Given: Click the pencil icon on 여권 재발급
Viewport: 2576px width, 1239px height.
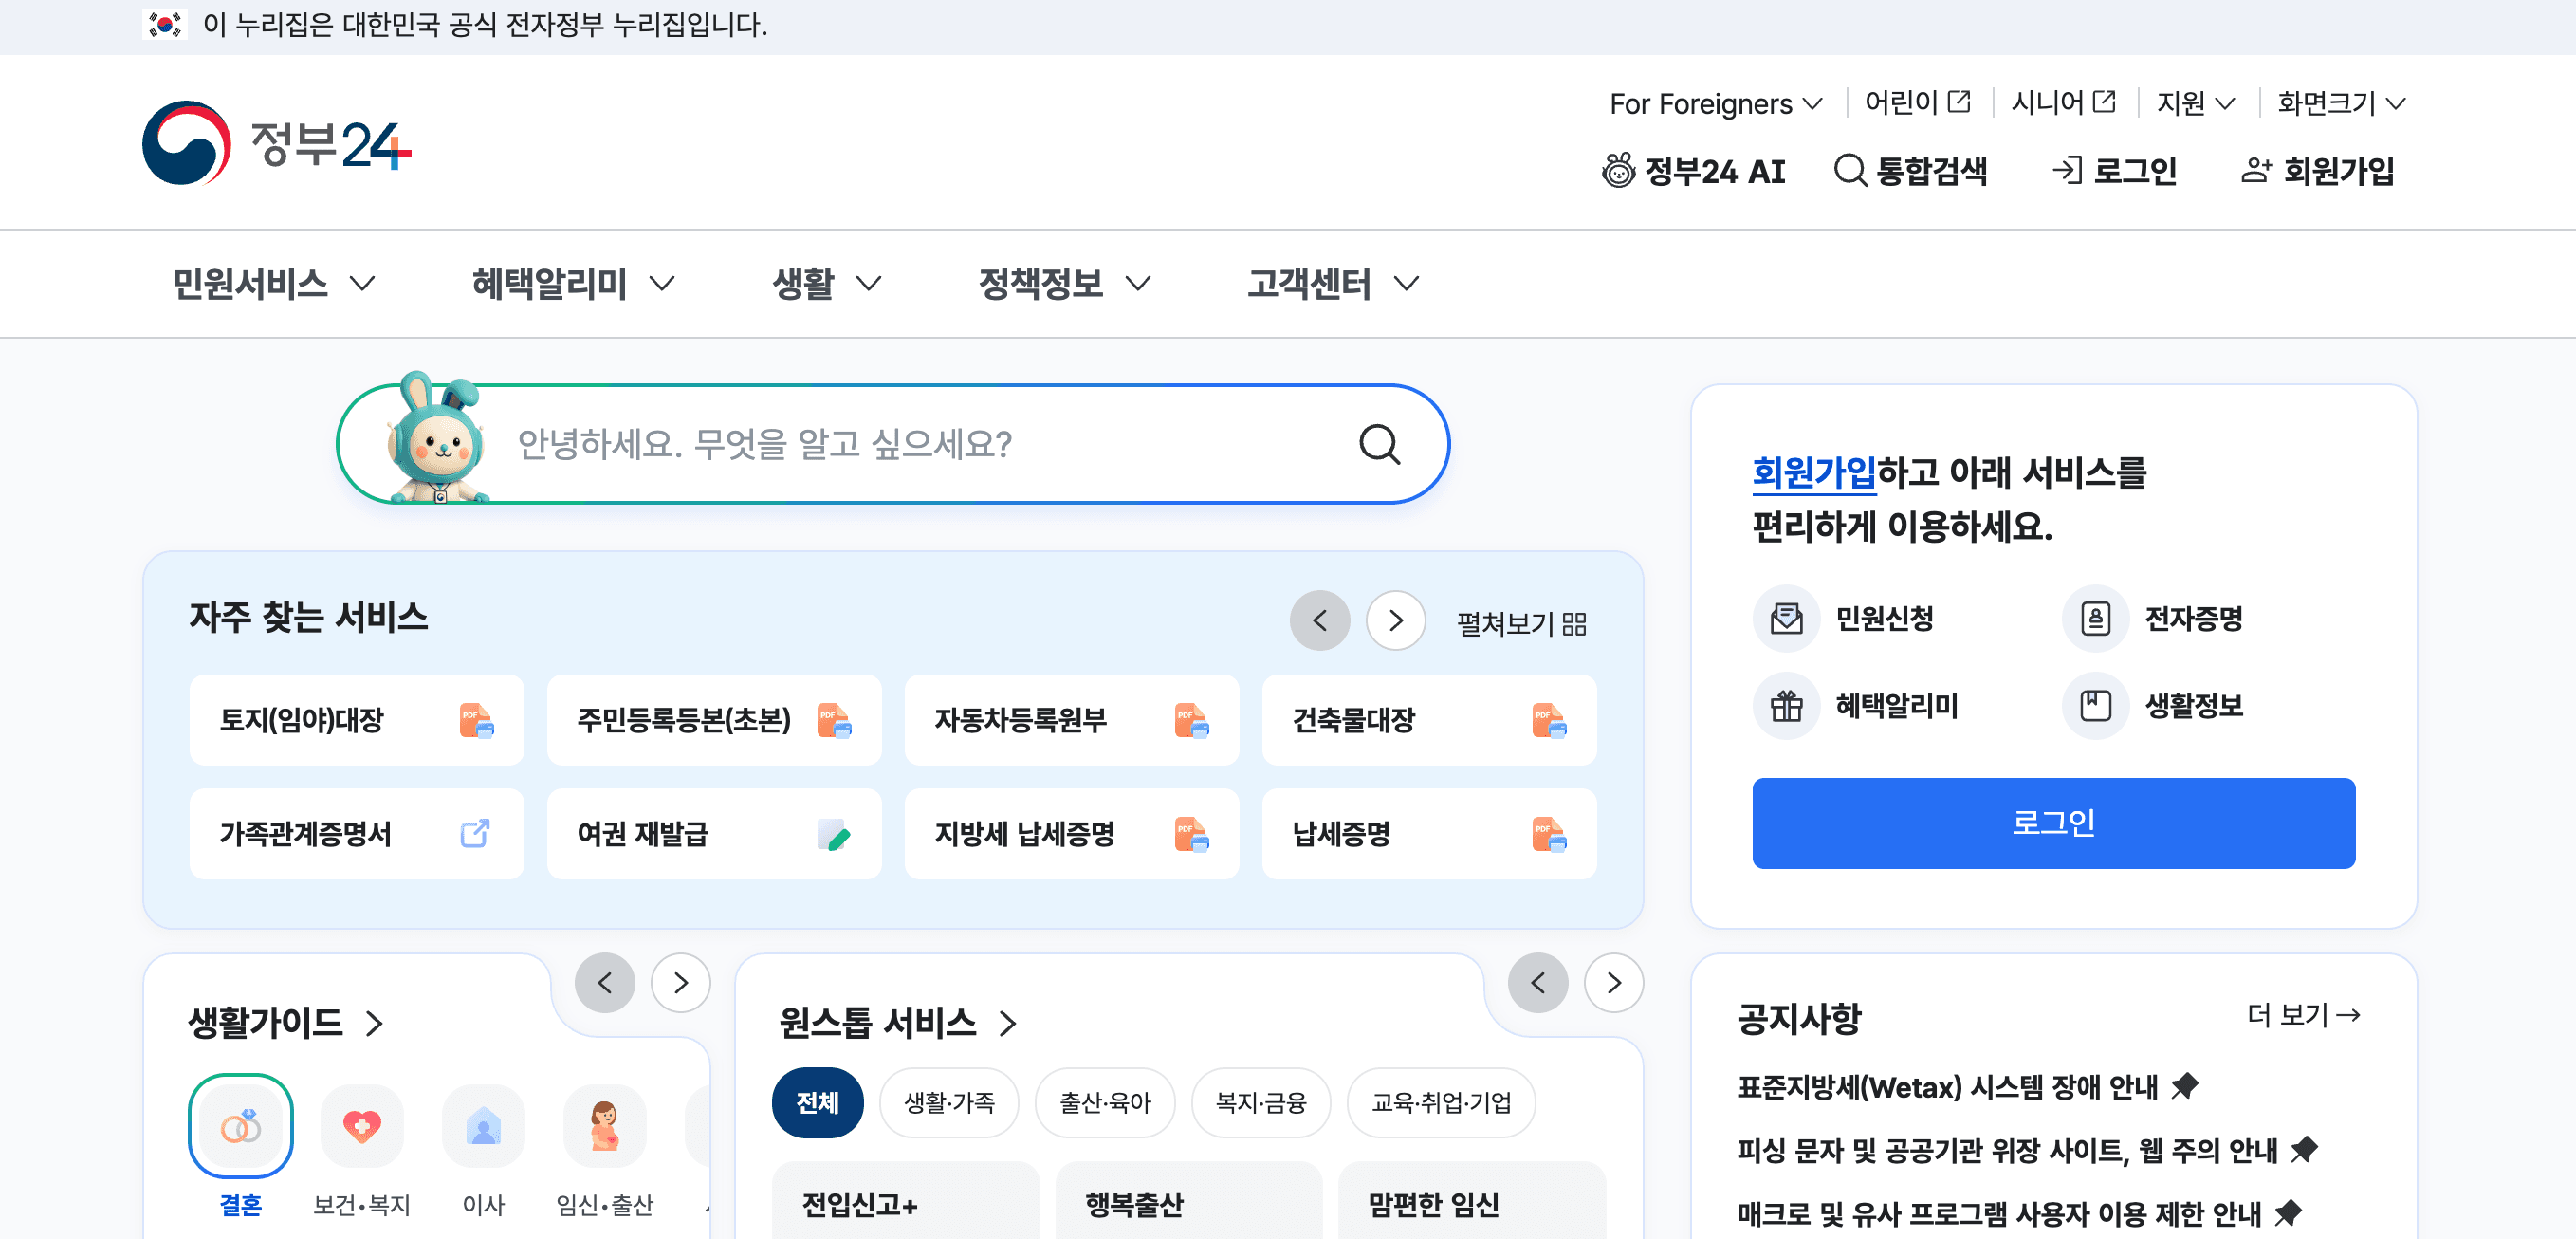Looking at the screenshot, I should pyautogui.click(x=834, y=834).
